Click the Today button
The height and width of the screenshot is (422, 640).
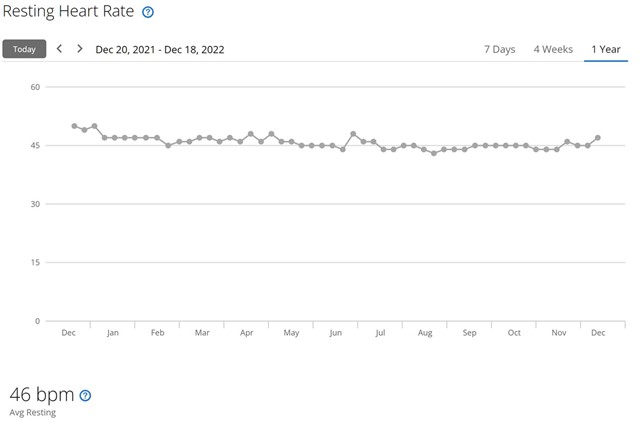click(x=24, y=49)
